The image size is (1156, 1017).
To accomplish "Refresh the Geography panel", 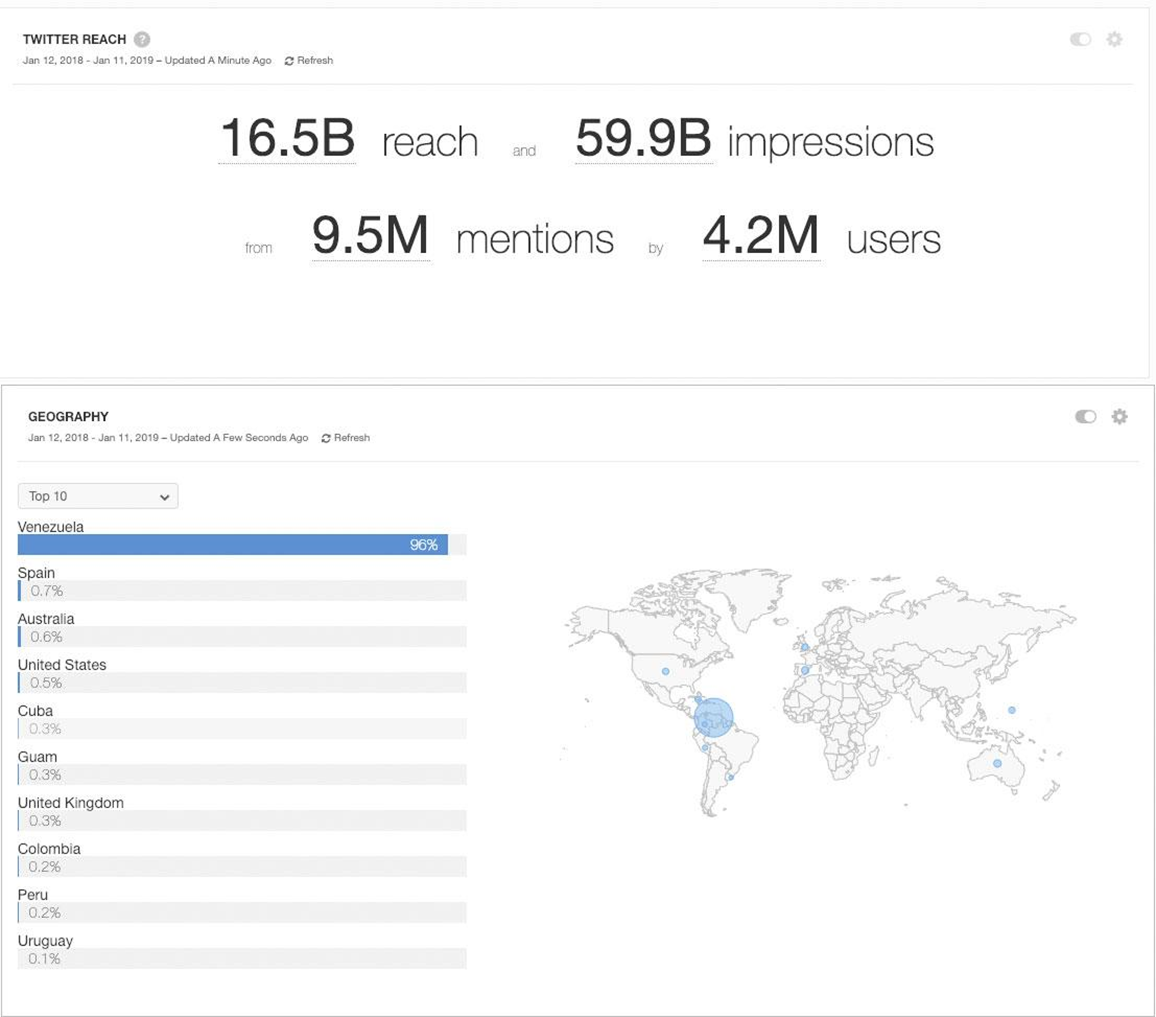I will tap(346, 438).
